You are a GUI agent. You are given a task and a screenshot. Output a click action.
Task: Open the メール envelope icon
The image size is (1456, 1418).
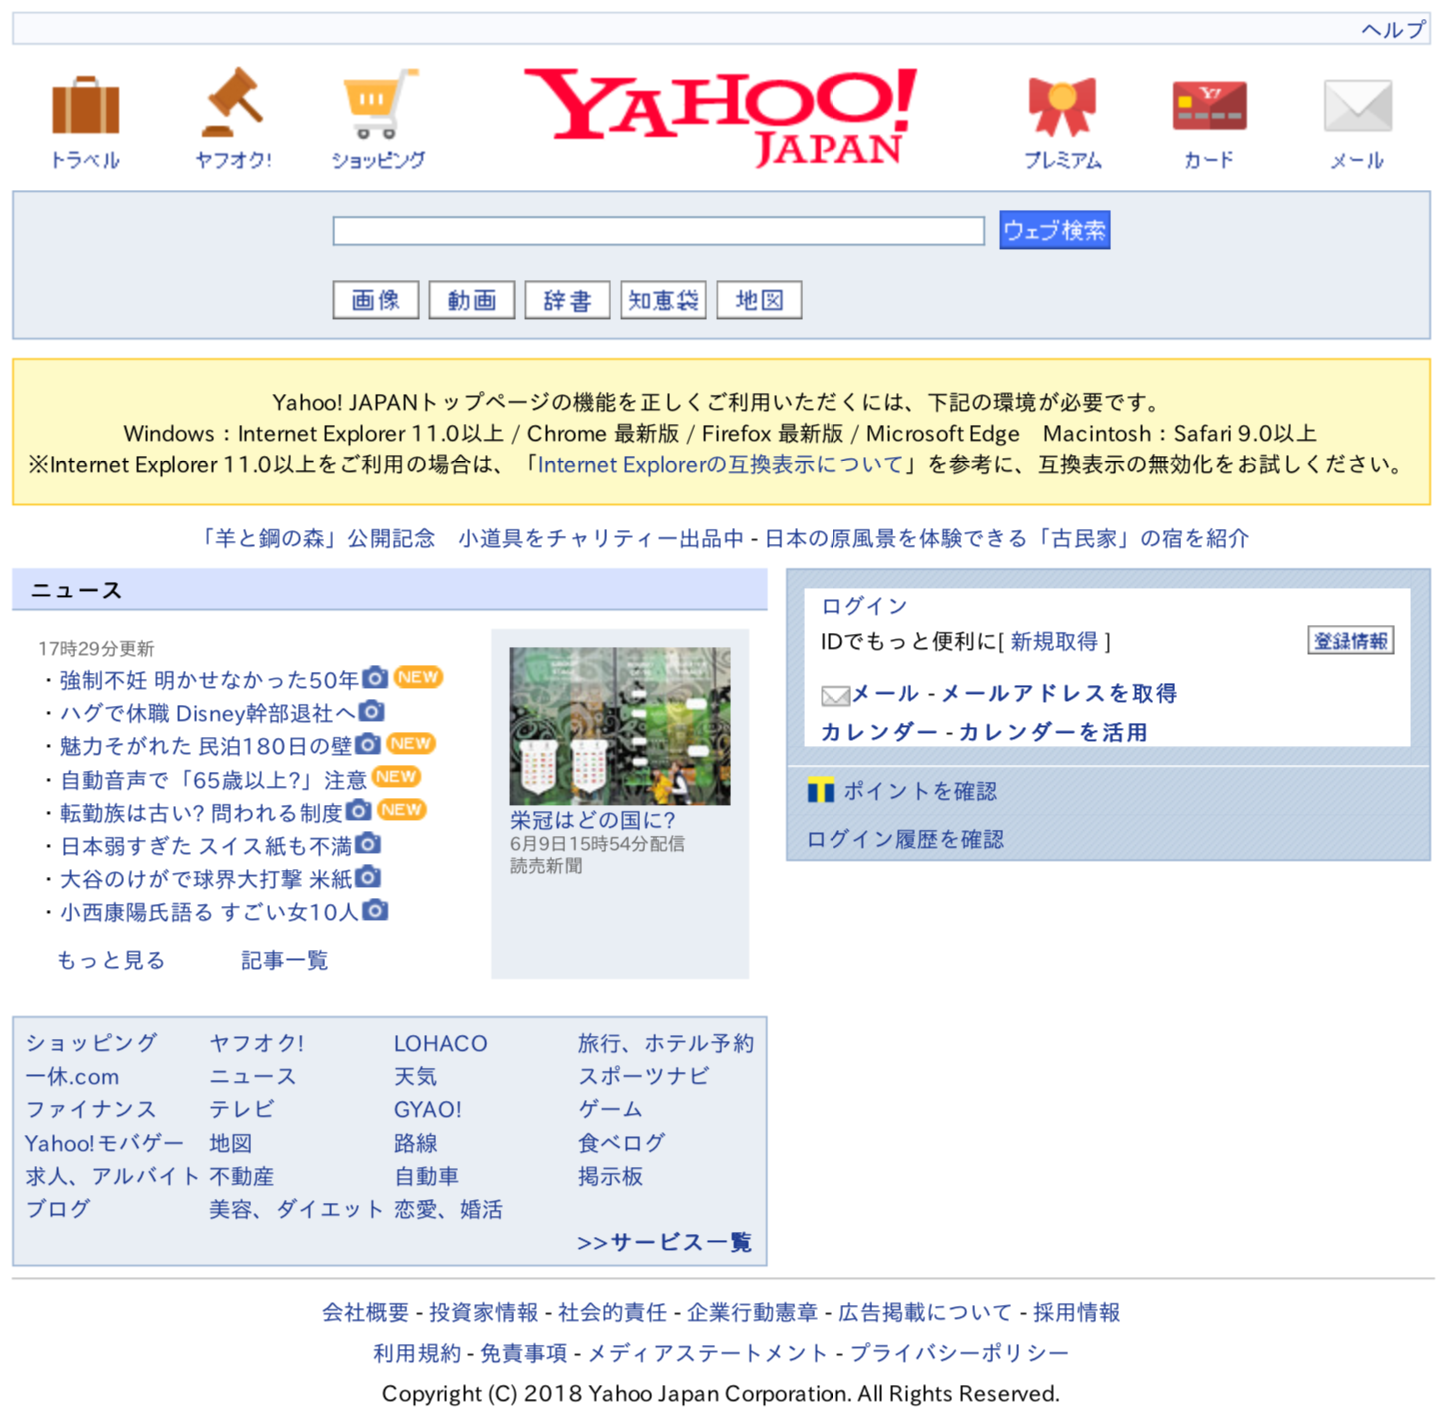coord(1357,106)
